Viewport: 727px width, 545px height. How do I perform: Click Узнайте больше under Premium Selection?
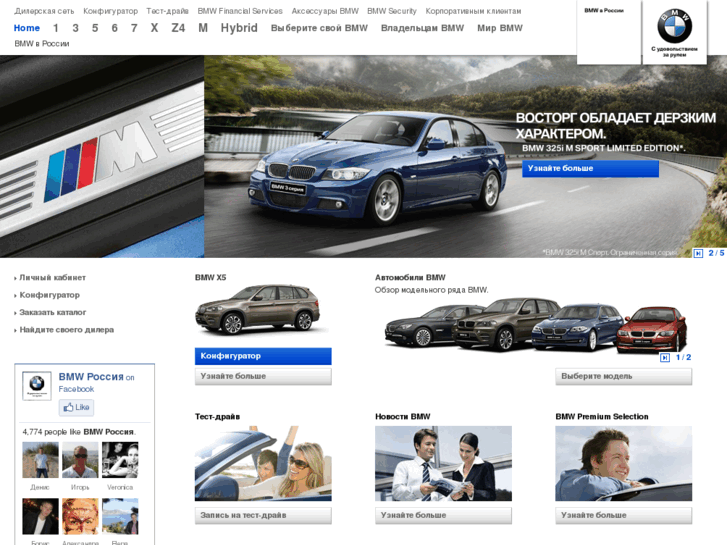[624, 515]
